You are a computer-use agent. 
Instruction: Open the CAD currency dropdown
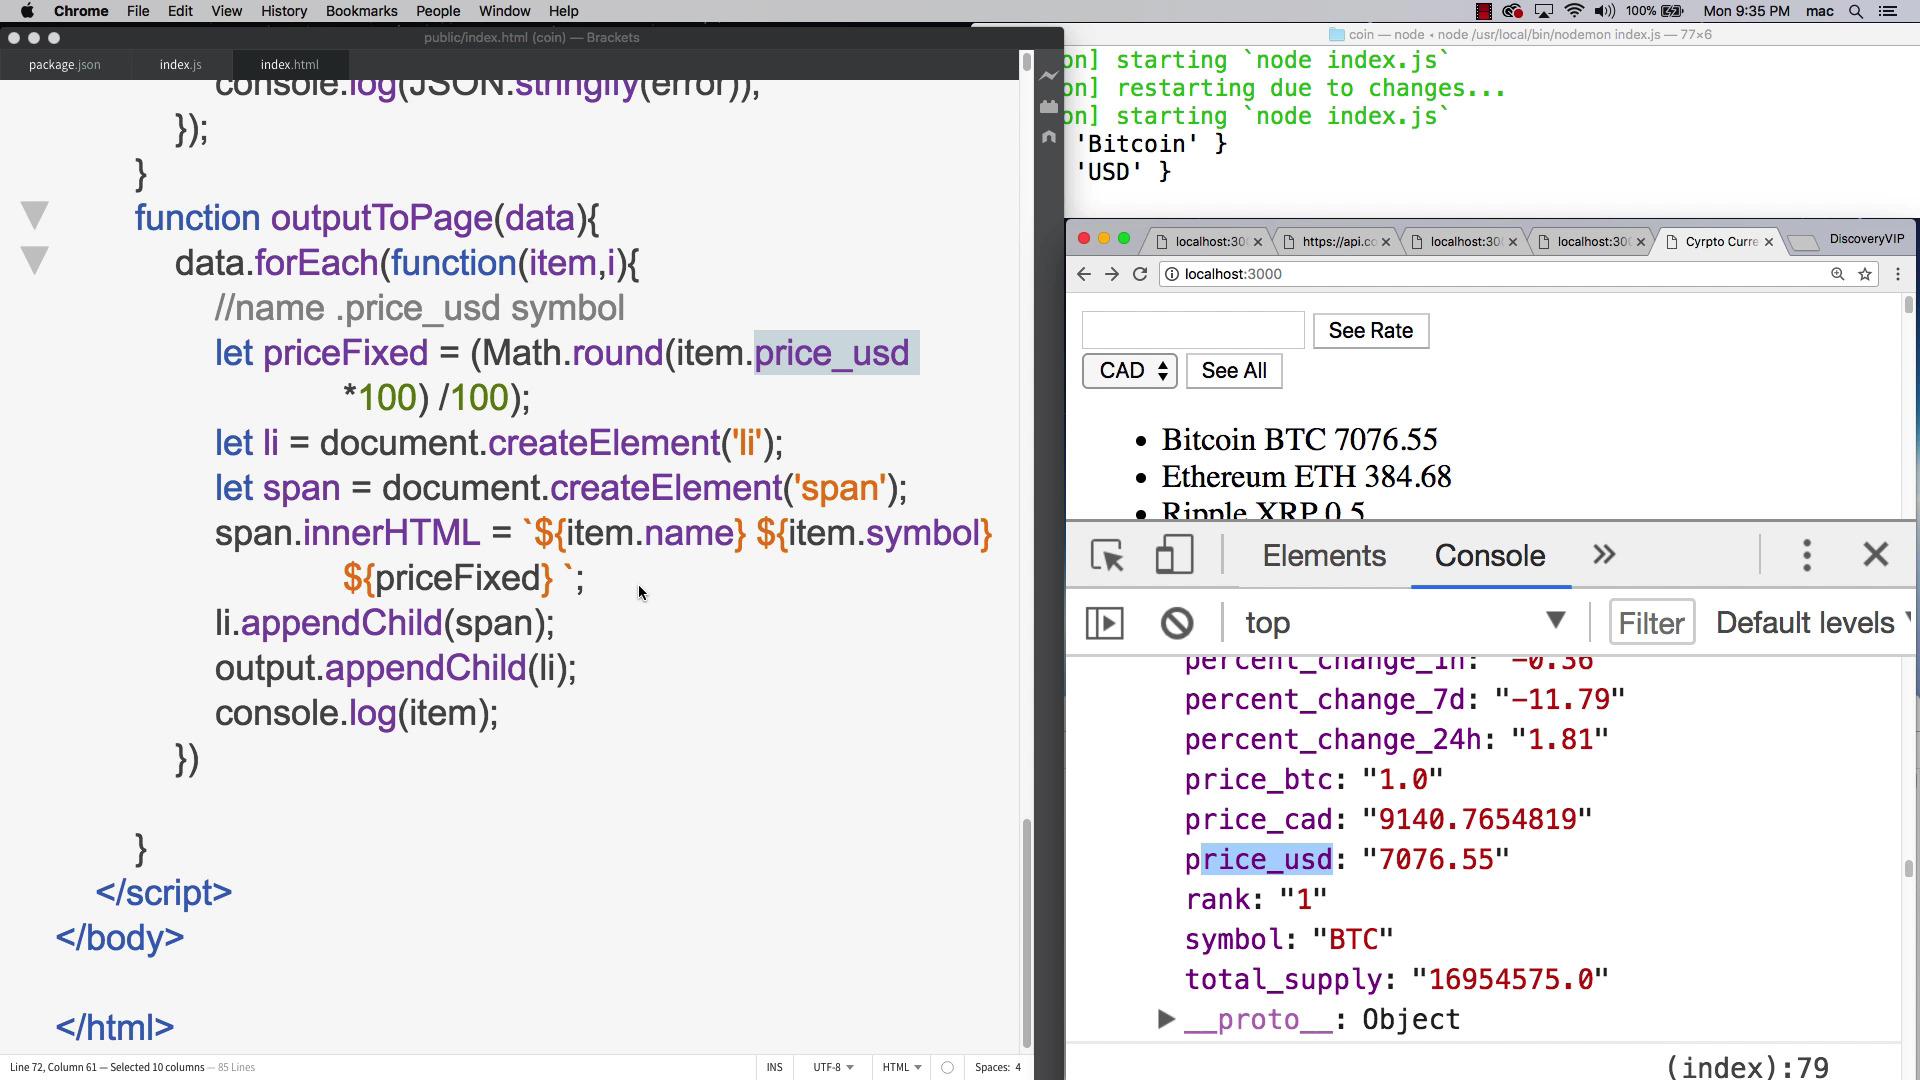click(1130, 371)
